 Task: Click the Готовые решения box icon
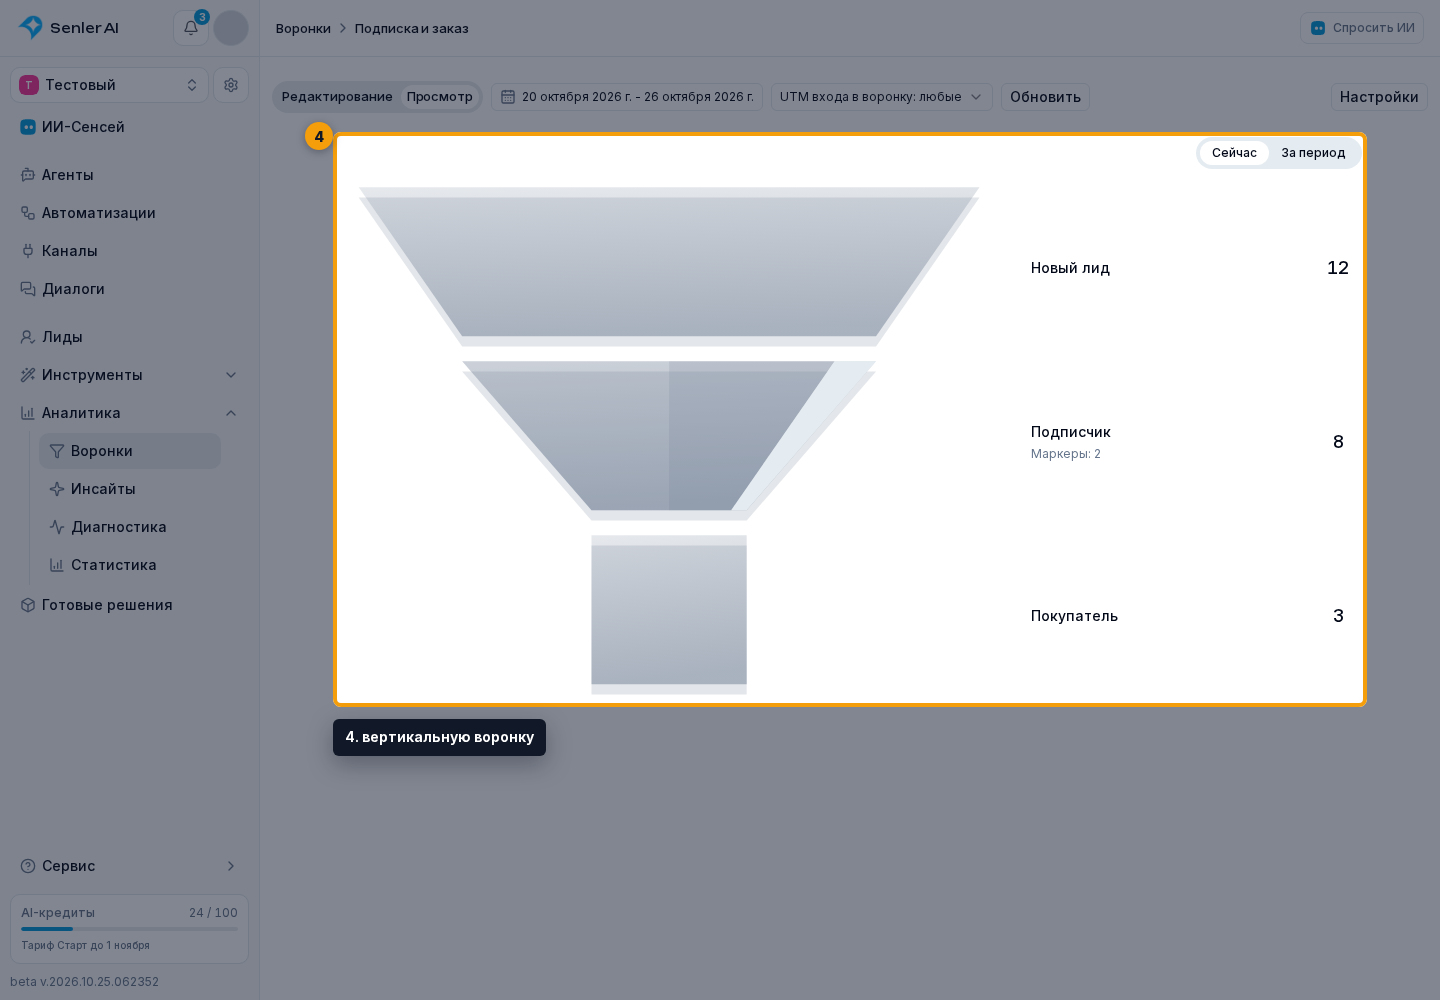(28, 605)
